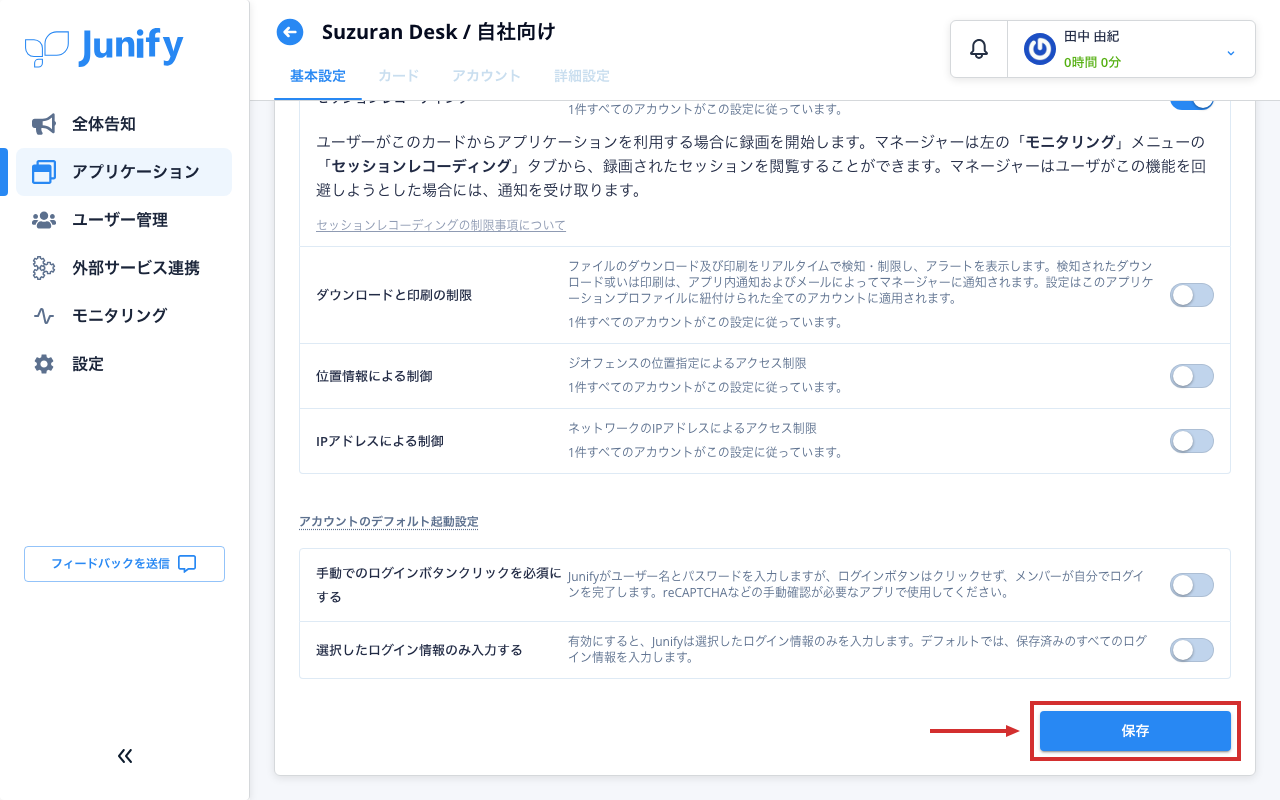Viewport: 1280px width, 800px height.
Task: Select ユーザー管理 in the sidebar
Action: pos(124,220)
